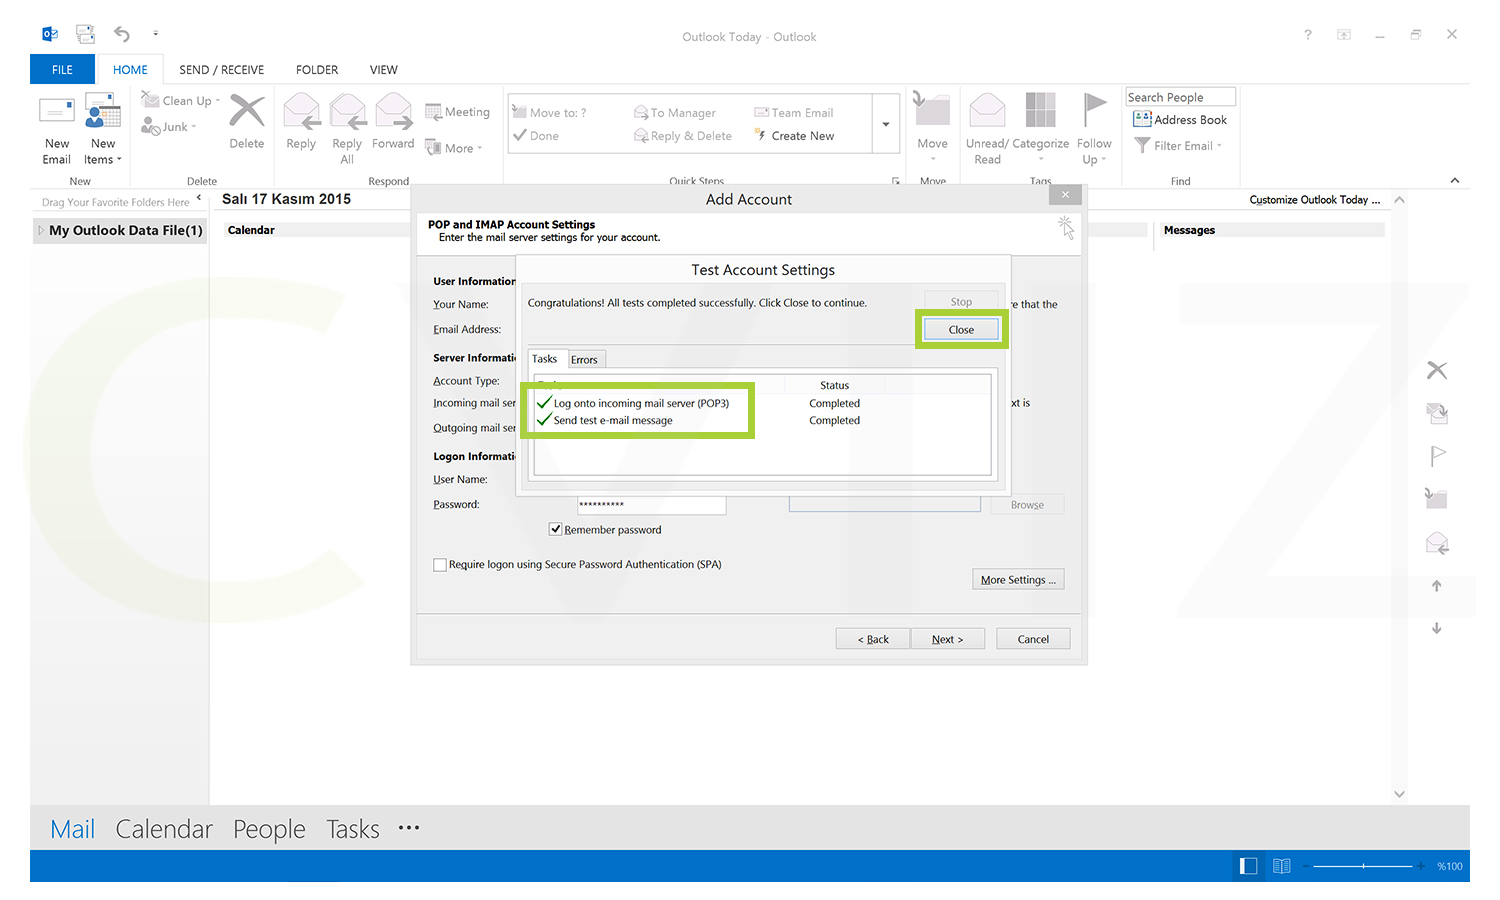The image size is (1500, 900).
Task: Click the zoom in plus icon
Action: pyautogui.click(x=1421, y=866)
